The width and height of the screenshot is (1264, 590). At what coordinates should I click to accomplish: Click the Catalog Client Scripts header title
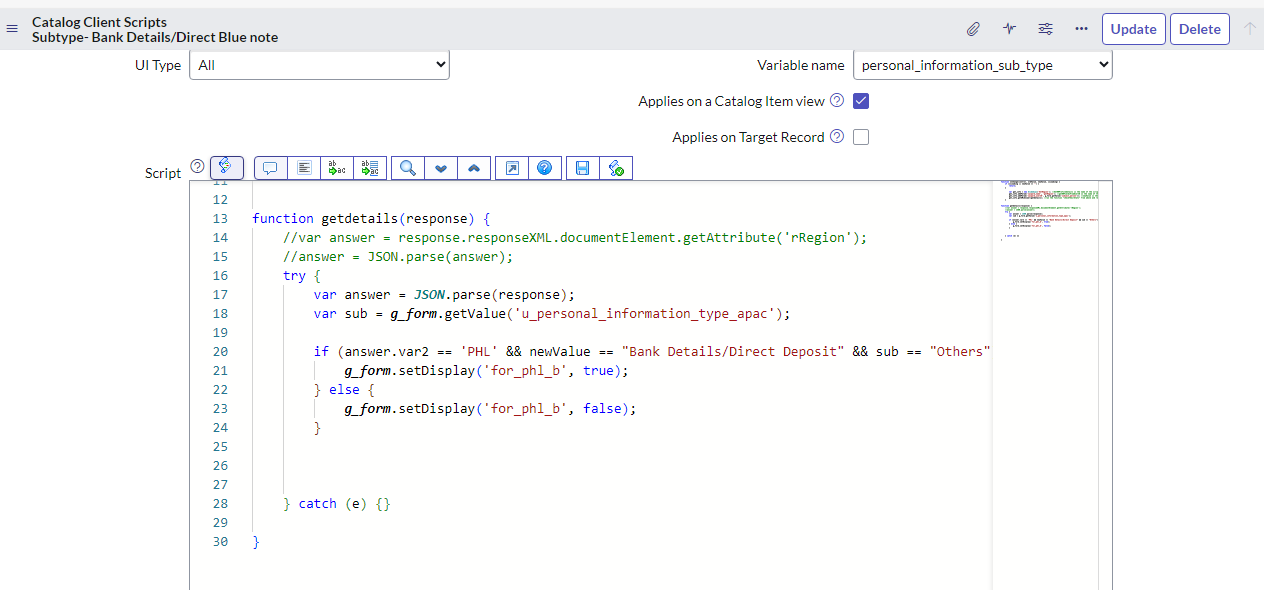click(x=100, y=21)
